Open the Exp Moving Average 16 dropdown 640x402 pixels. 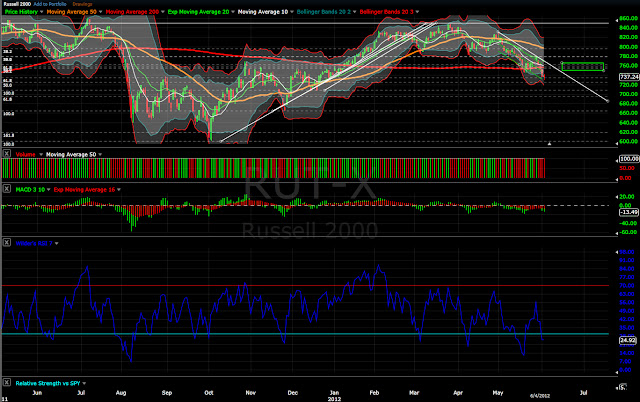pyautogui.click(x=119, y=190)
